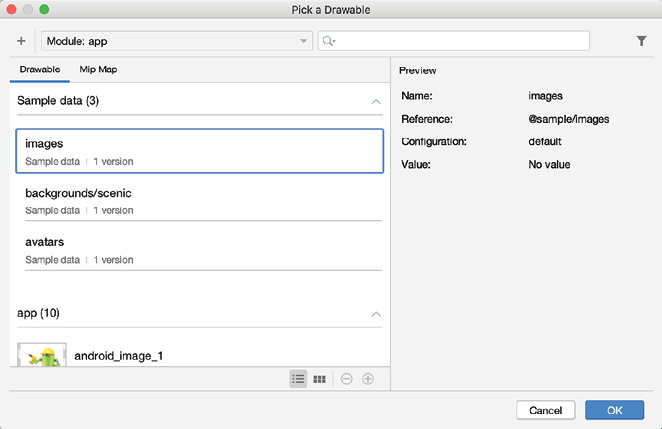Image resolution: width=662 pixels, height=429 pixels.
Task: Focus the drawable search field
Action: [x=460, y=41]
